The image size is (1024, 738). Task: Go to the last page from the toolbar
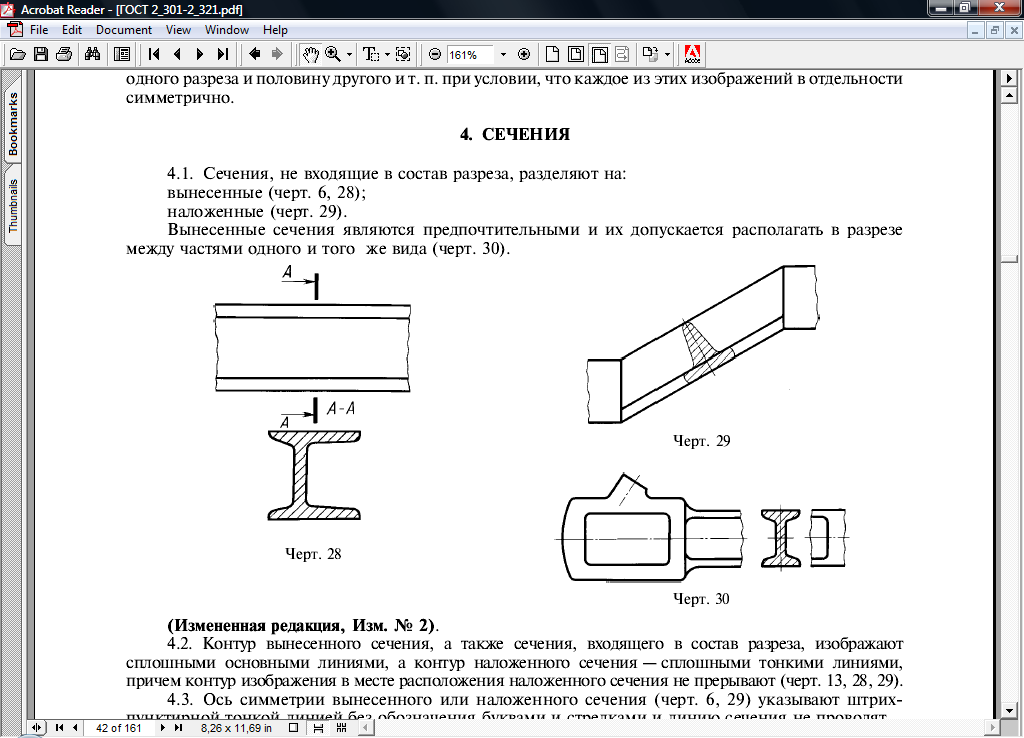(223, 54)
